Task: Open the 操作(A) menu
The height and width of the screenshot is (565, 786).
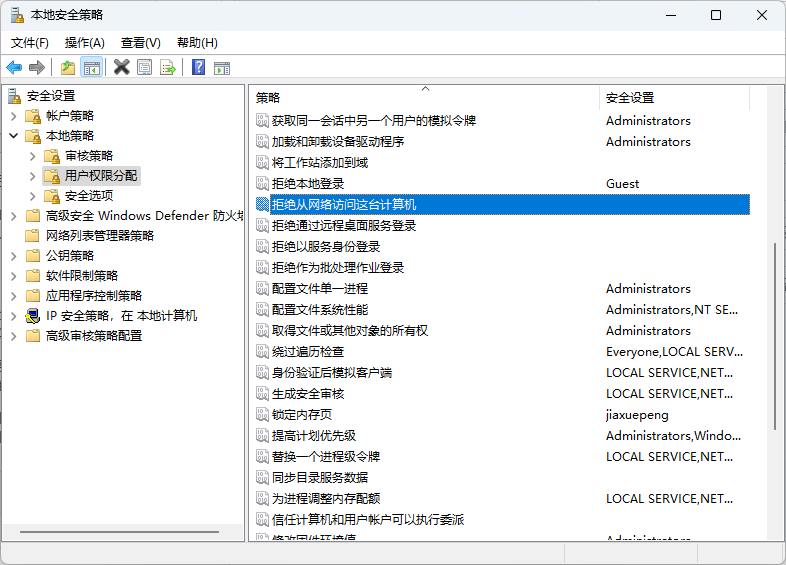Action: [x=84, y=43]
